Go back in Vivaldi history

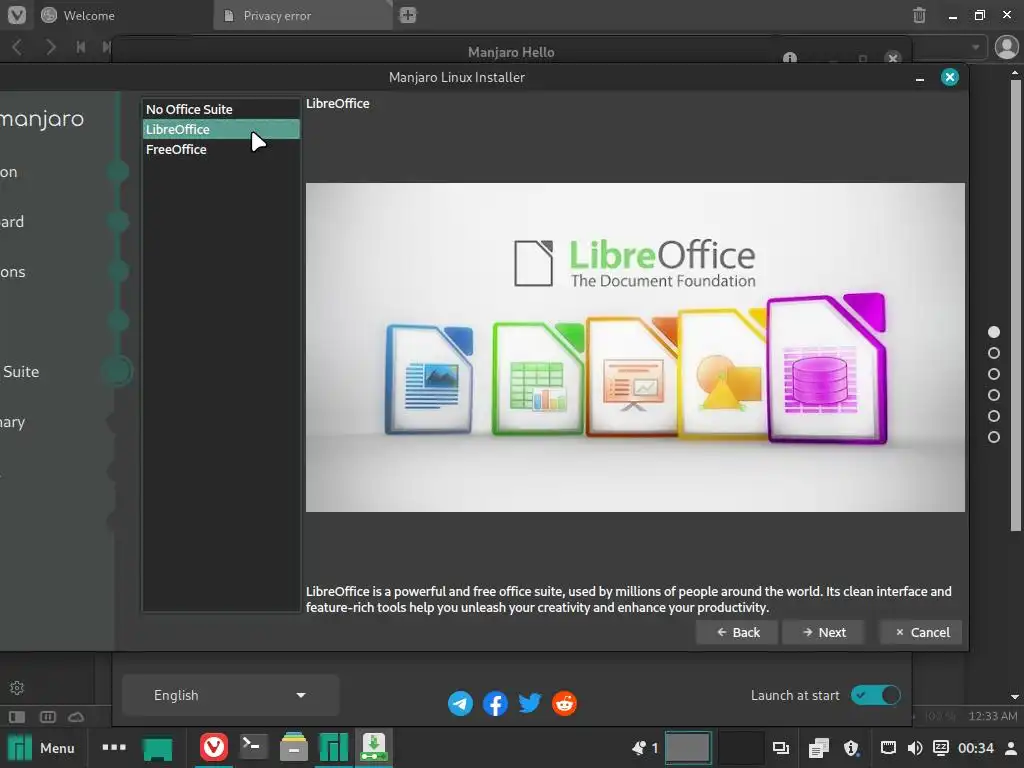point(18,47)
